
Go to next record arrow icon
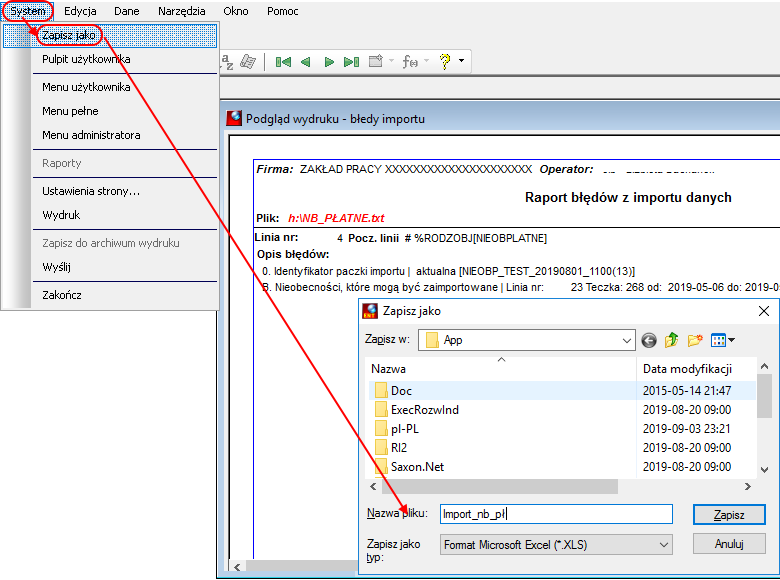329,62
